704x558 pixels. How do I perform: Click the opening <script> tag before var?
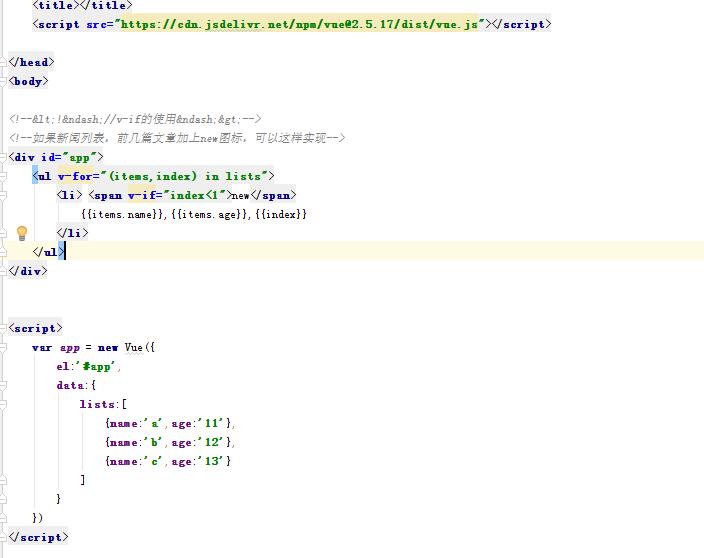click(35, 329)
